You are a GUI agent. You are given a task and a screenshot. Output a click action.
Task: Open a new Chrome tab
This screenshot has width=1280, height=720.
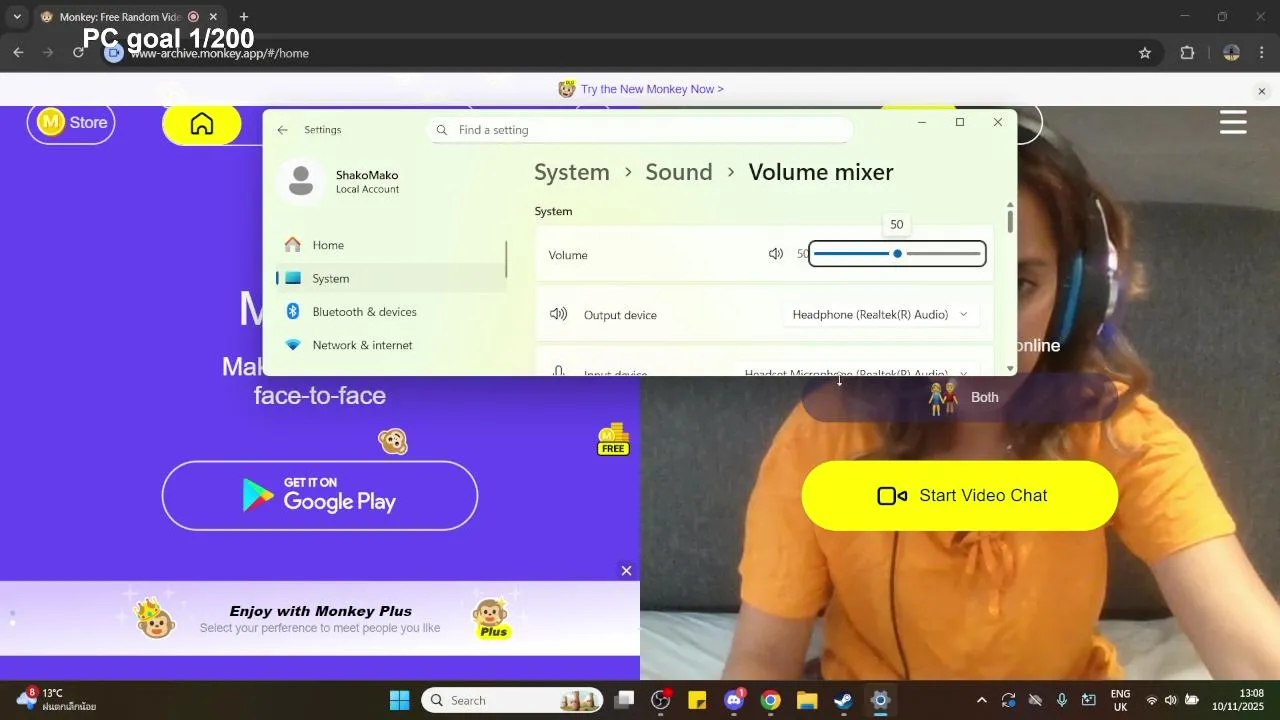pyautogui.click(x=244, y=17)
